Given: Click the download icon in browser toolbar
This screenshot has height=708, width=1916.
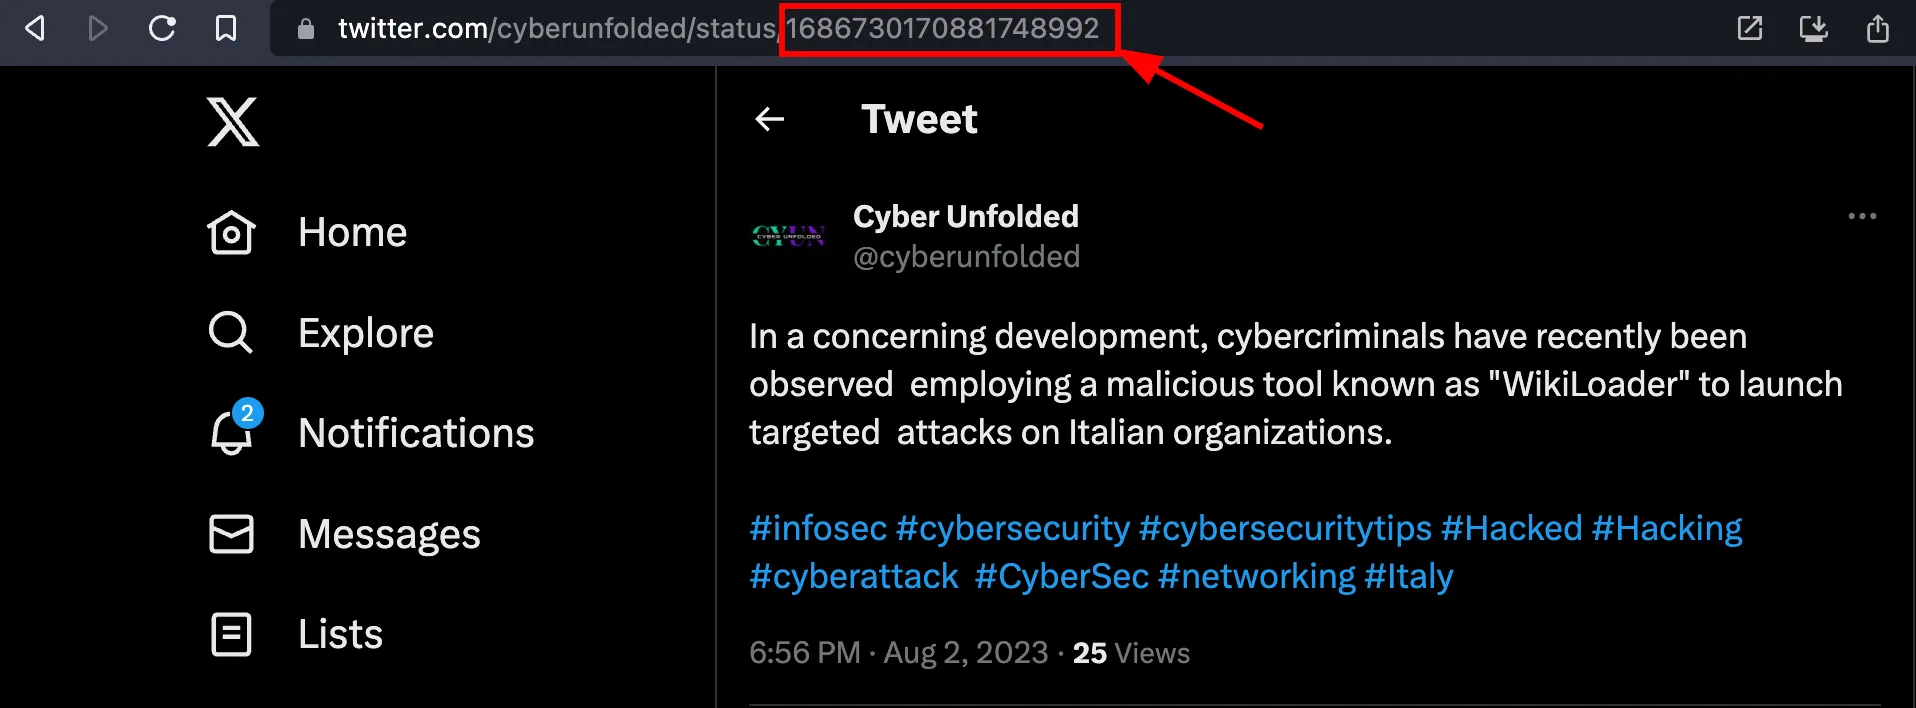Looking at the screenshot, I should [x=1814, y=28].
